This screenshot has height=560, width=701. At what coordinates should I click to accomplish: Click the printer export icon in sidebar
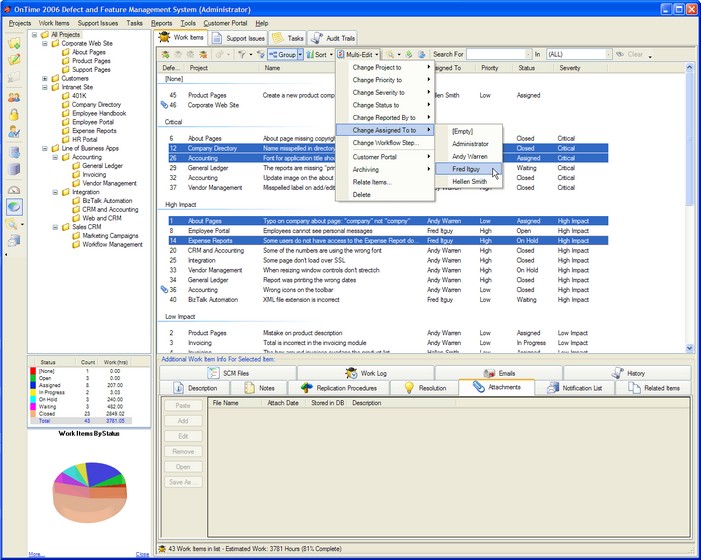[x=14, y=241]
